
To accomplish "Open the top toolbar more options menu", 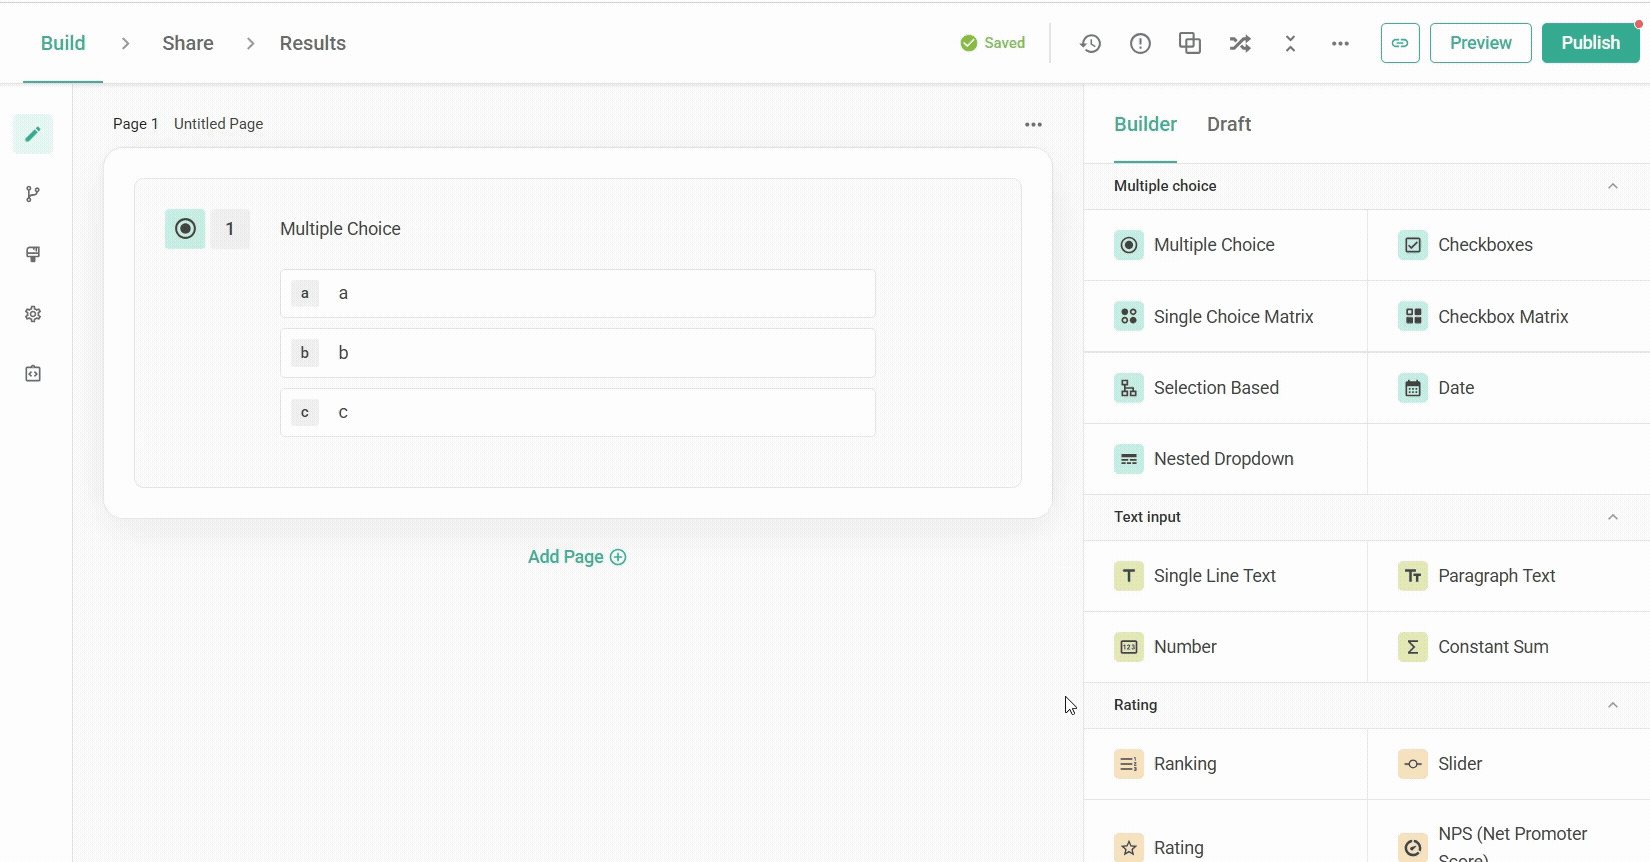I will pos(1340,43).
